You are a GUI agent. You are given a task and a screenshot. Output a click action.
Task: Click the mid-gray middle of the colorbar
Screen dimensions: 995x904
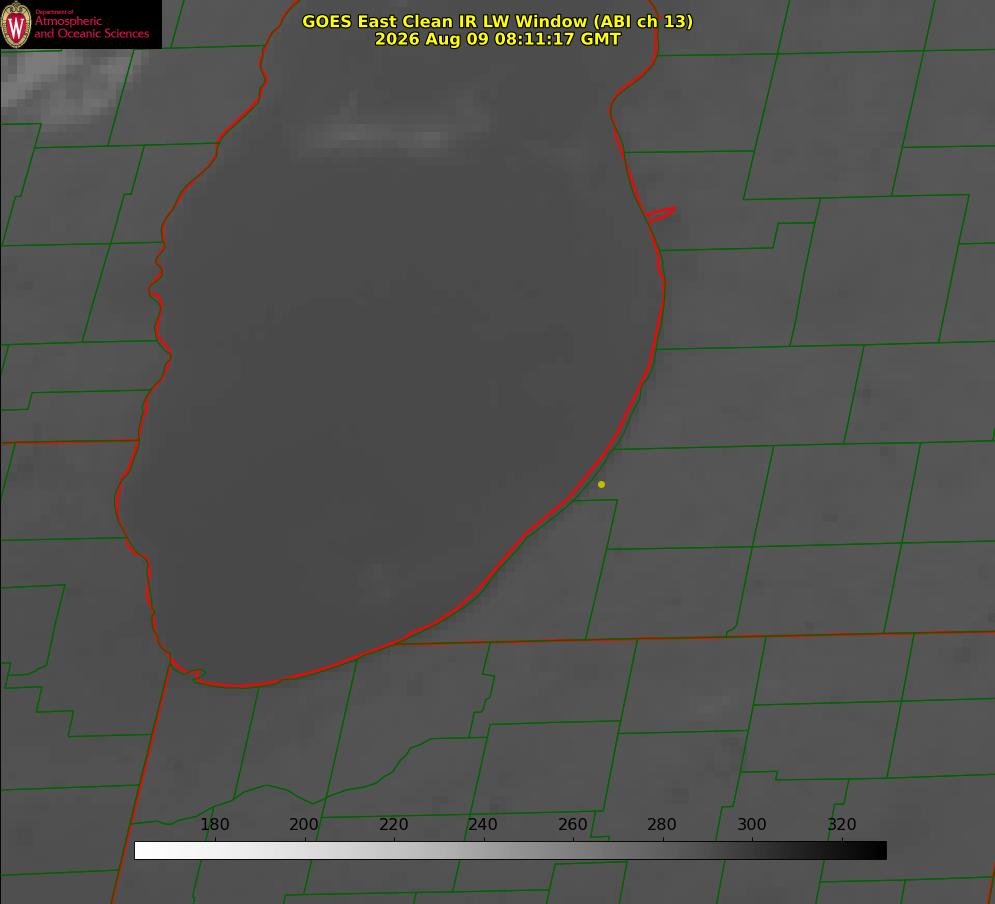point(510,850)
